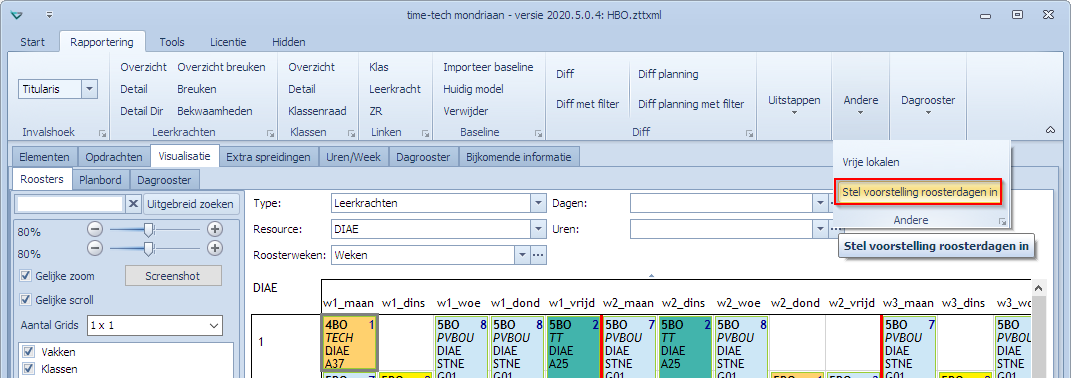Screen dimensions: 1071x378
Task: Disable the Vakken checkbox
Action: point(29,352)
